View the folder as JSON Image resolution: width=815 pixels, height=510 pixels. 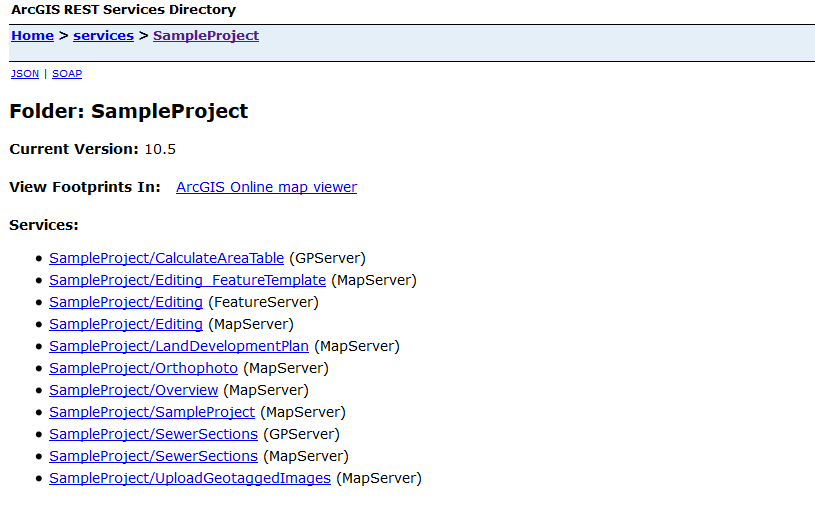point(25,74)
